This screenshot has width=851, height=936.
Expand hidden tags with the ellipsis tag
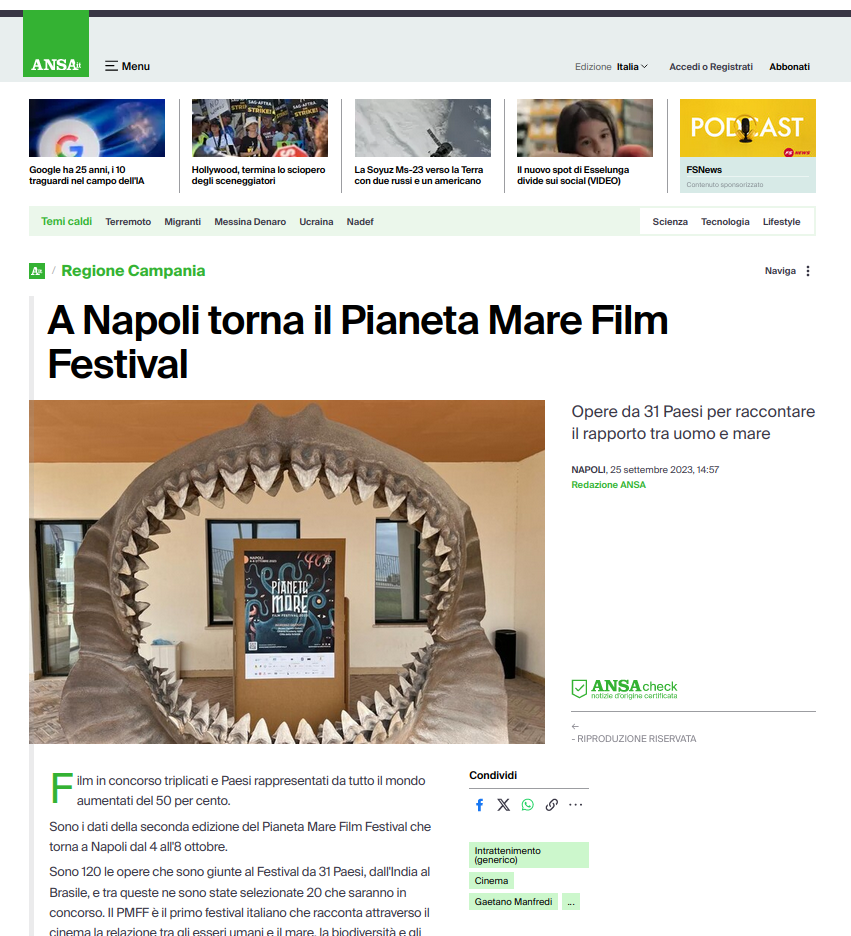click(571, 901)
